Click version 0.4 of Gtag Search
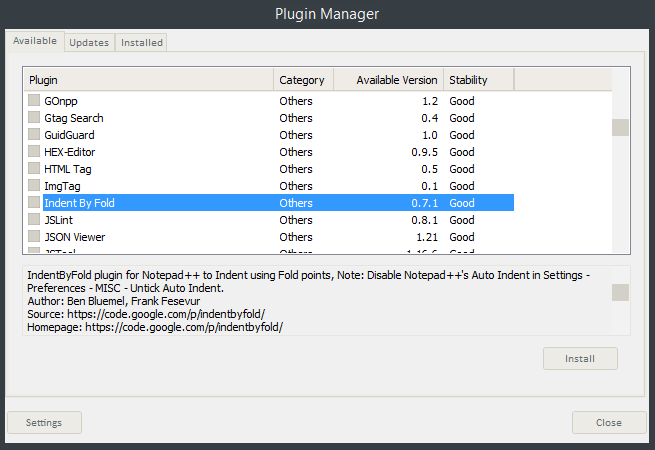 click(429, 118)
